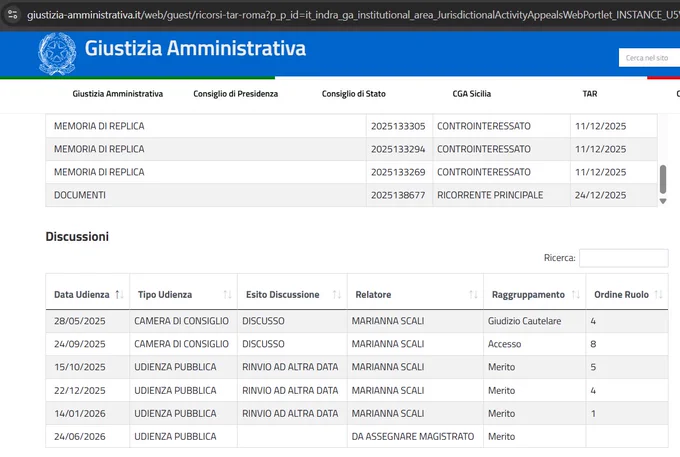Sort by Esito Discussione arrows icon

click(x=337, y=295)
